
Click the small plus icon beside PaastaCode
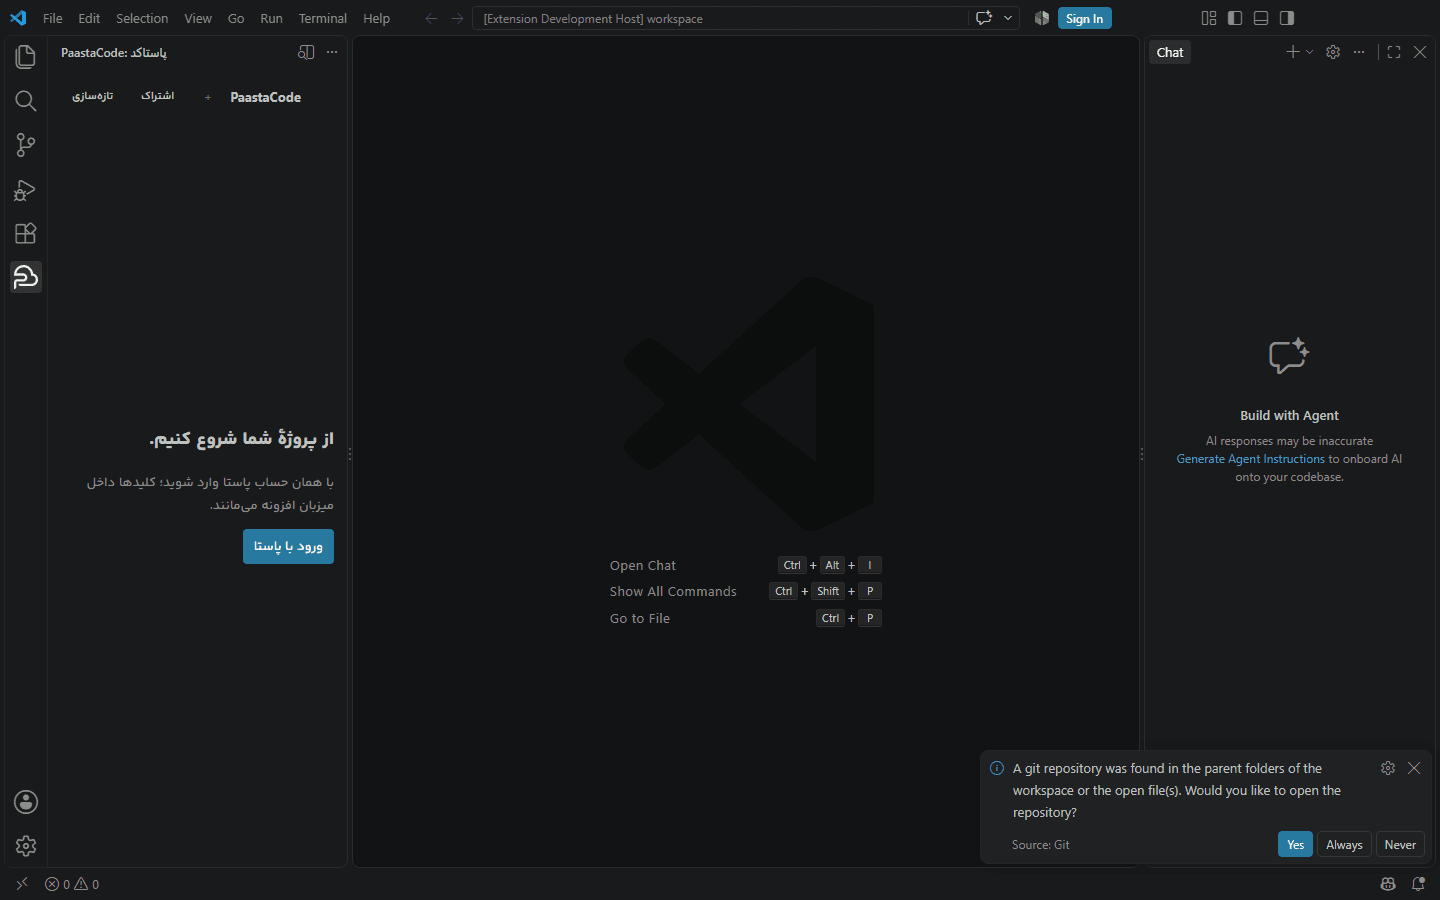[208, 97]
